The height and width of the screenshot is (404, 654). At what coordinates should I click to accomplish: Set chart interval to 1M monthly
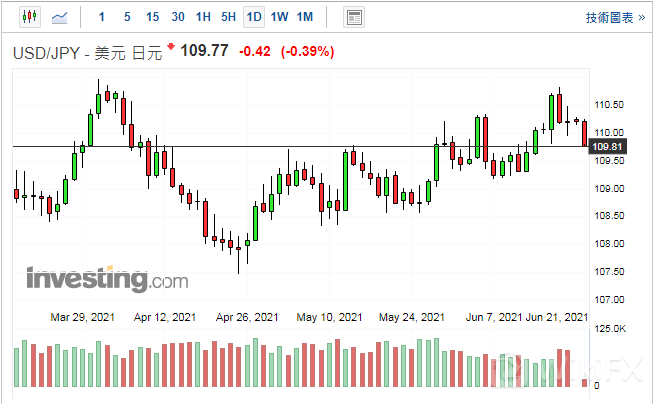click(x=305, y=17)
